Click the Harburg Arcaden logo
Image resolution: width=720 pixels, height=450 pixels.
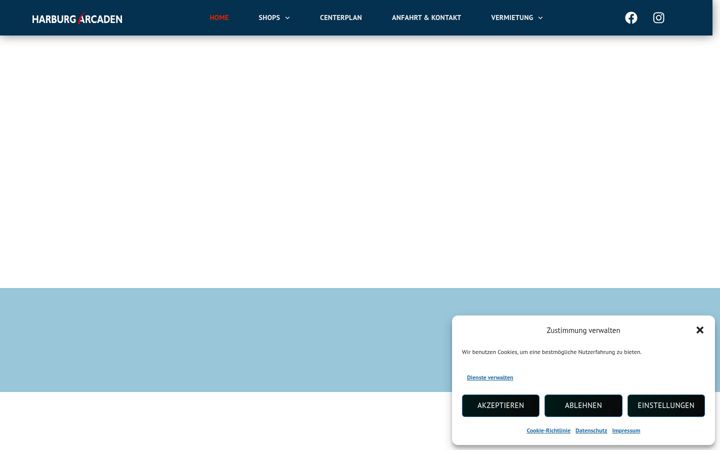point(77,19)
